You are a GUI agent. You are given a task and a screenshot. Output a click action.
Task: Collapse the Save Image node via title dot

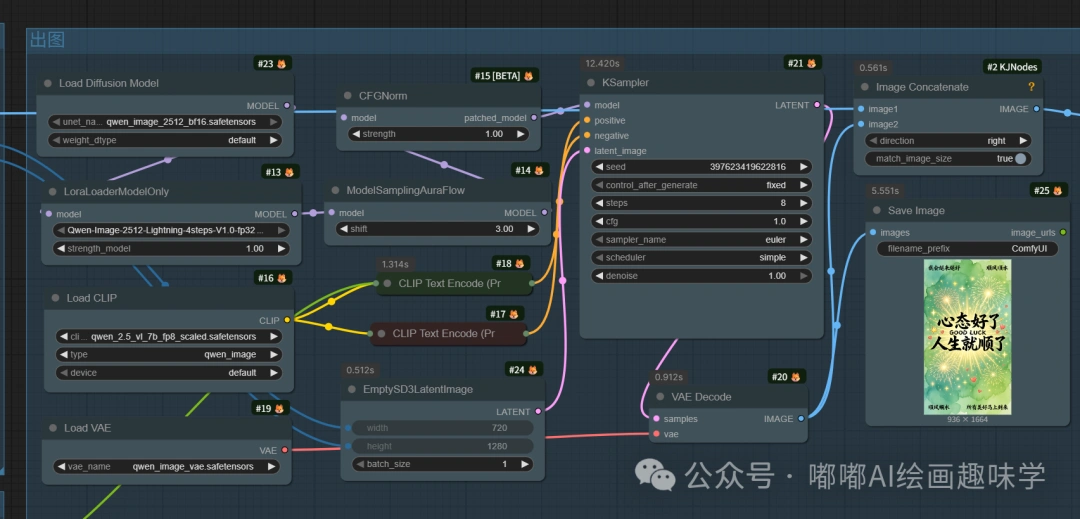point(876,211)
